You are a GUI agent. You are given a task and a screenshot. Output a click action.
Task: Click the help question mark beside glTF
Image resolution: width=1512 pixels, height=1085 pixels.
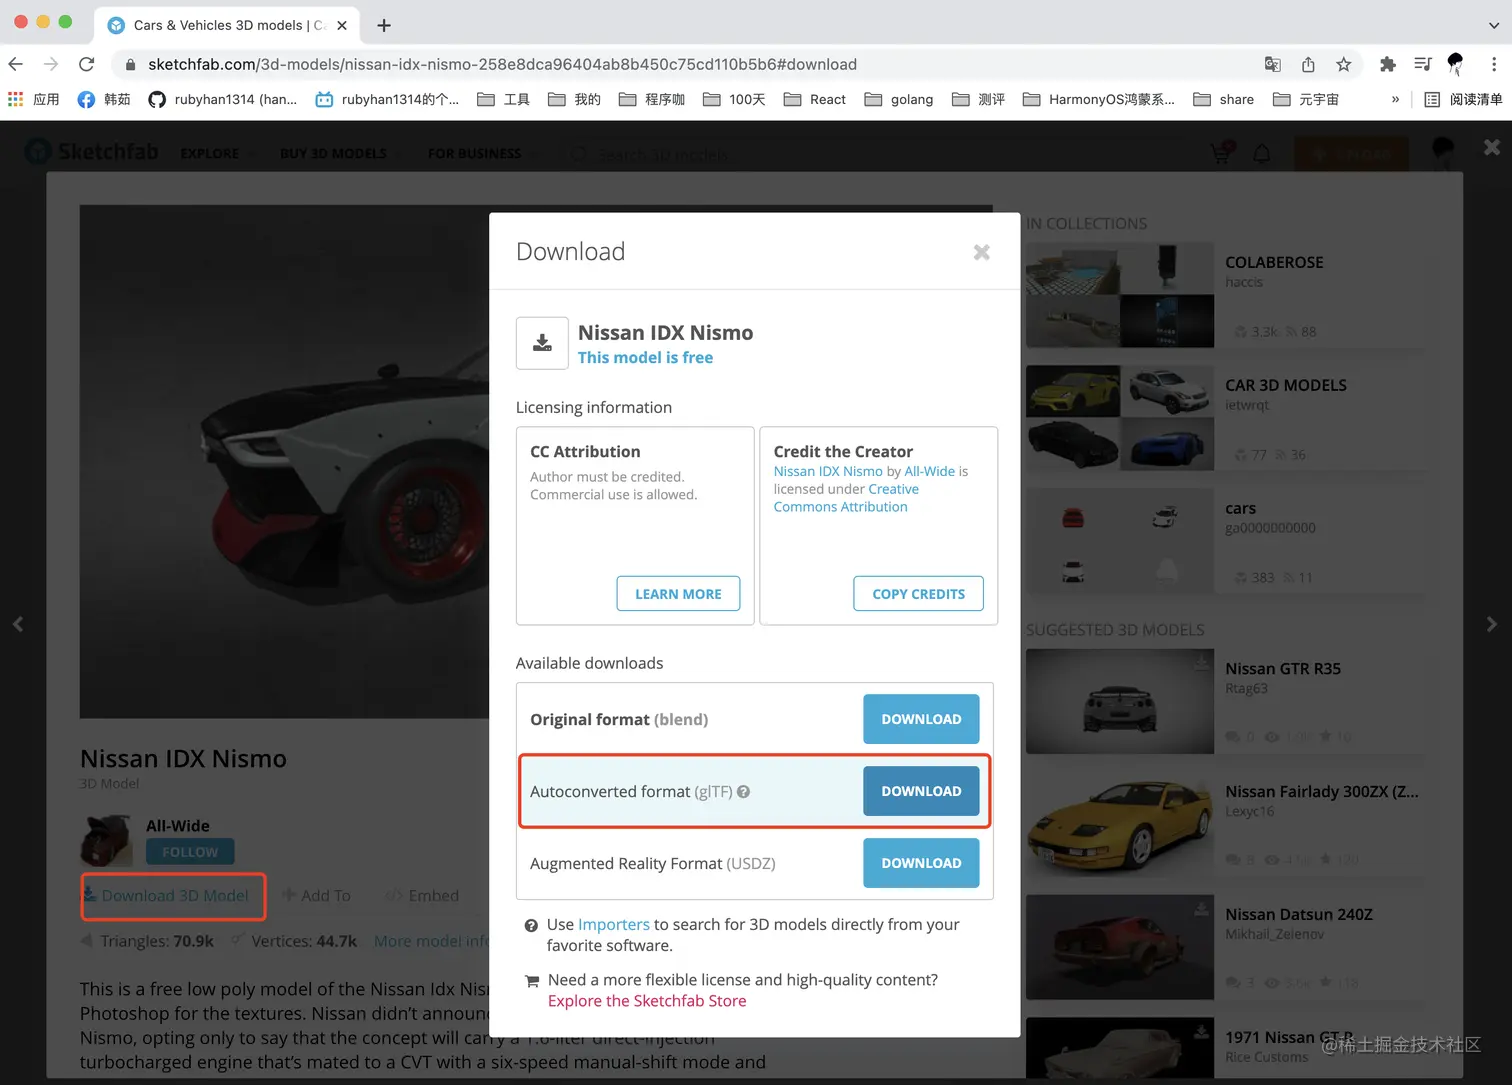pos(744,792)
